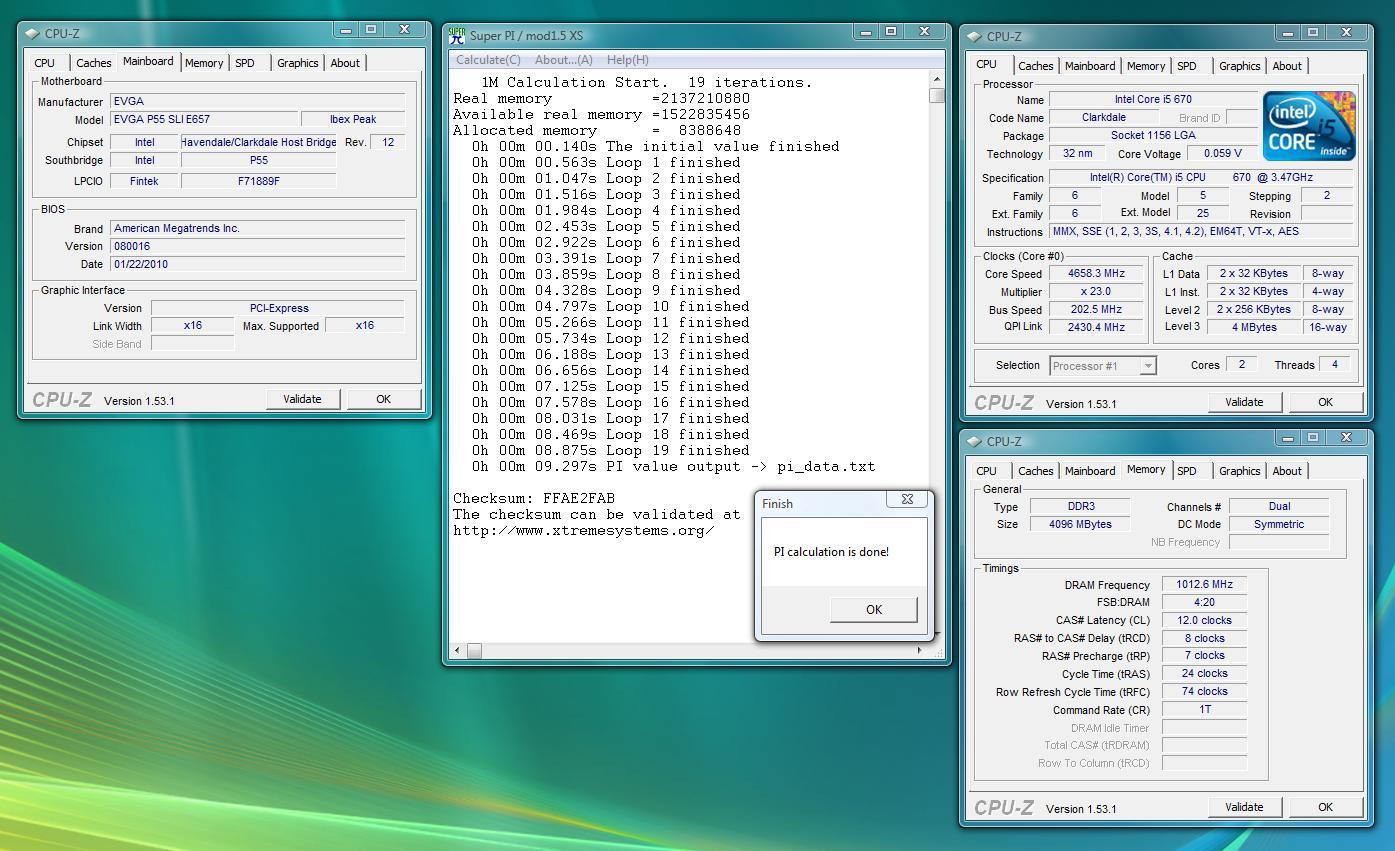Click the Super PI scroll up arrow
The height and width of the screenshot is (851, 1395).
[x=937, y=79]
